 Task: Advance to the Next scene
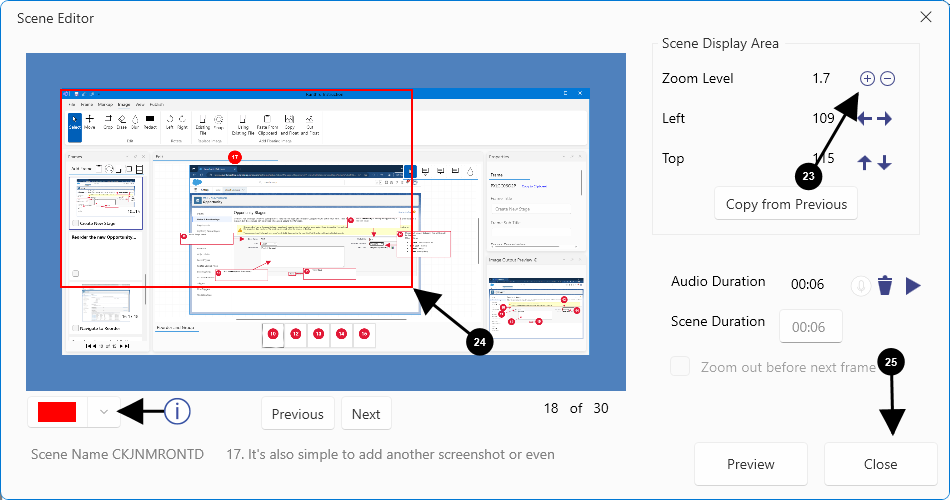pos(366,414)
